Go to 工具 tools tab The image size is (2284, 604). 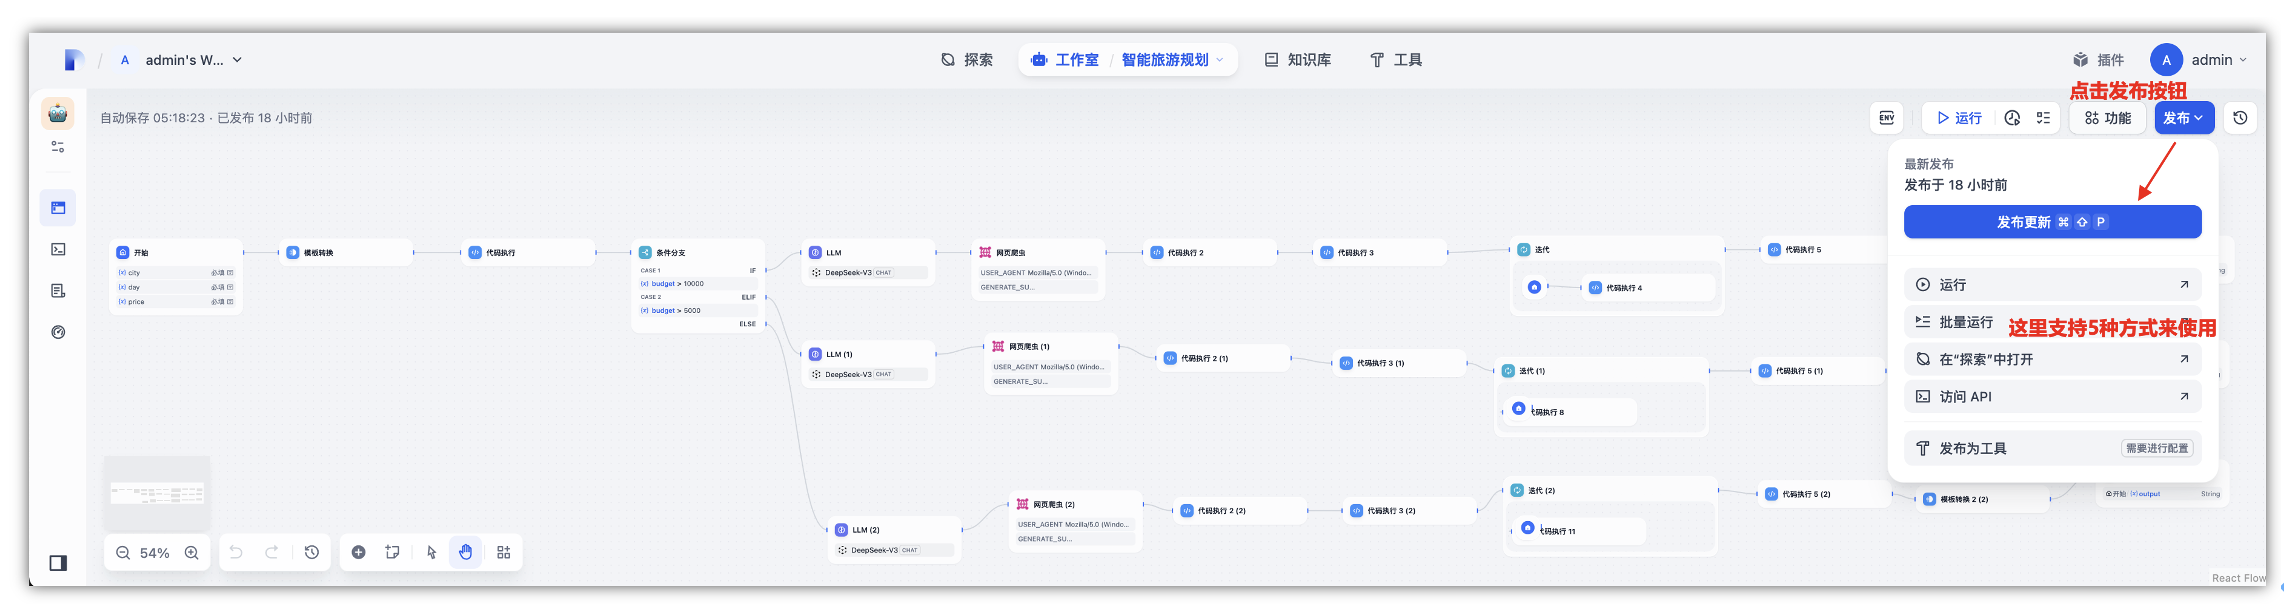click(x=1396, y=60)
